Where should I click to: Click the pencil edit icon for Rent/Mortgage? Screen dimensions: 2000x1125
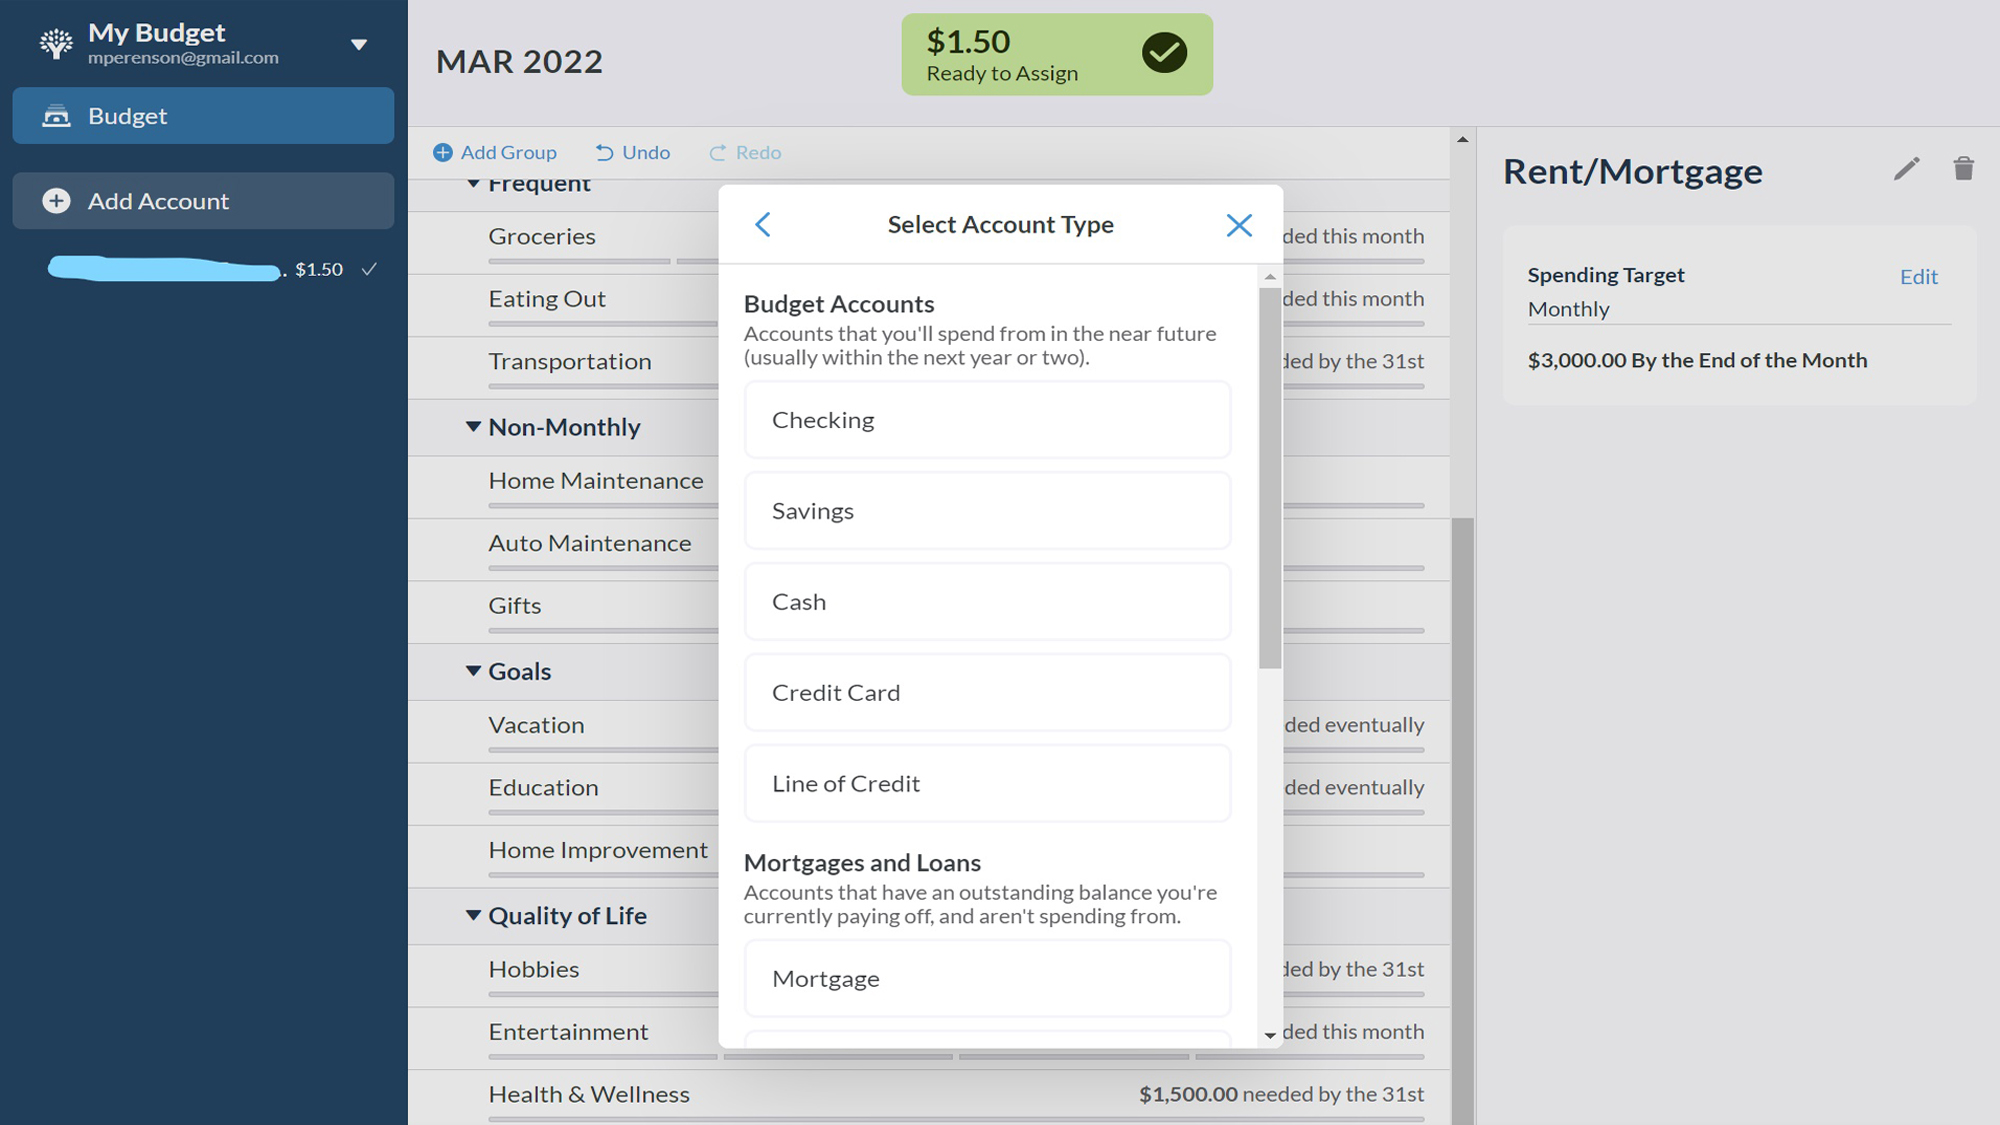[1907, 169]
